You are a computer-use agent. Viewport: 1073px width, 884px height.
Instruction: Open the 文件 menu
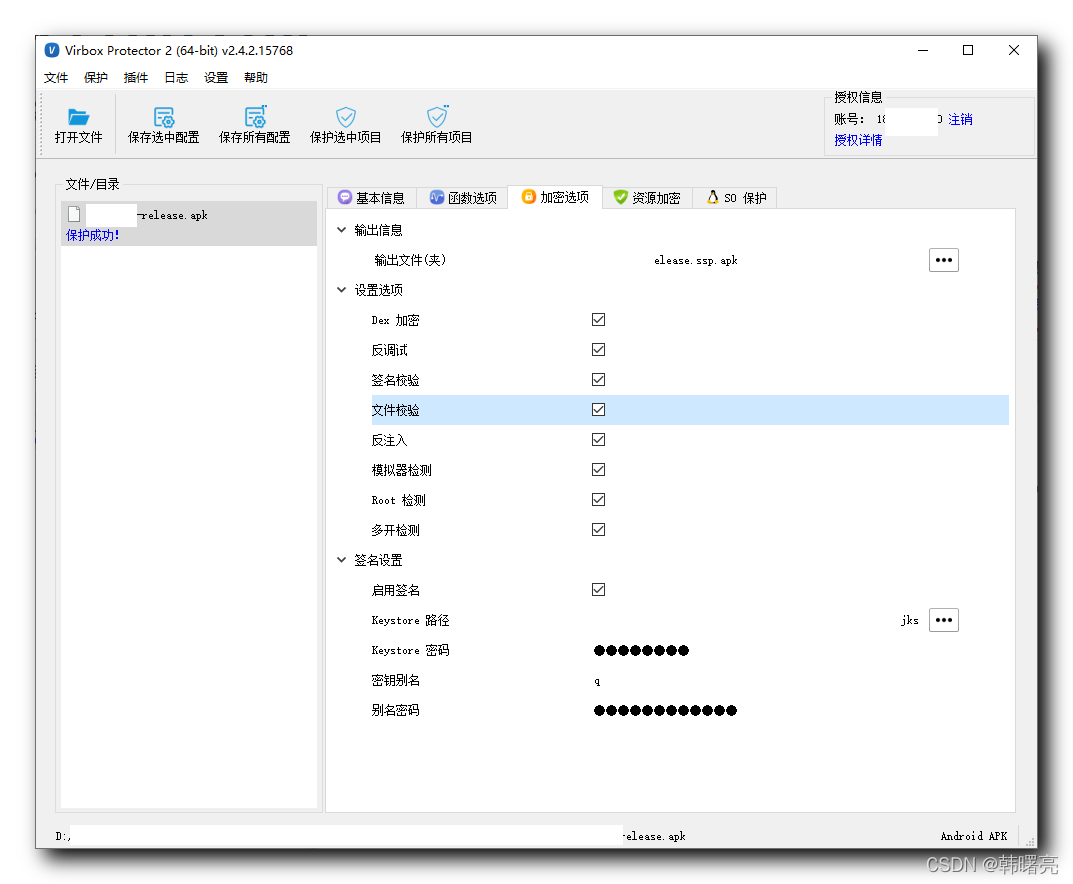tap(56, 77)
